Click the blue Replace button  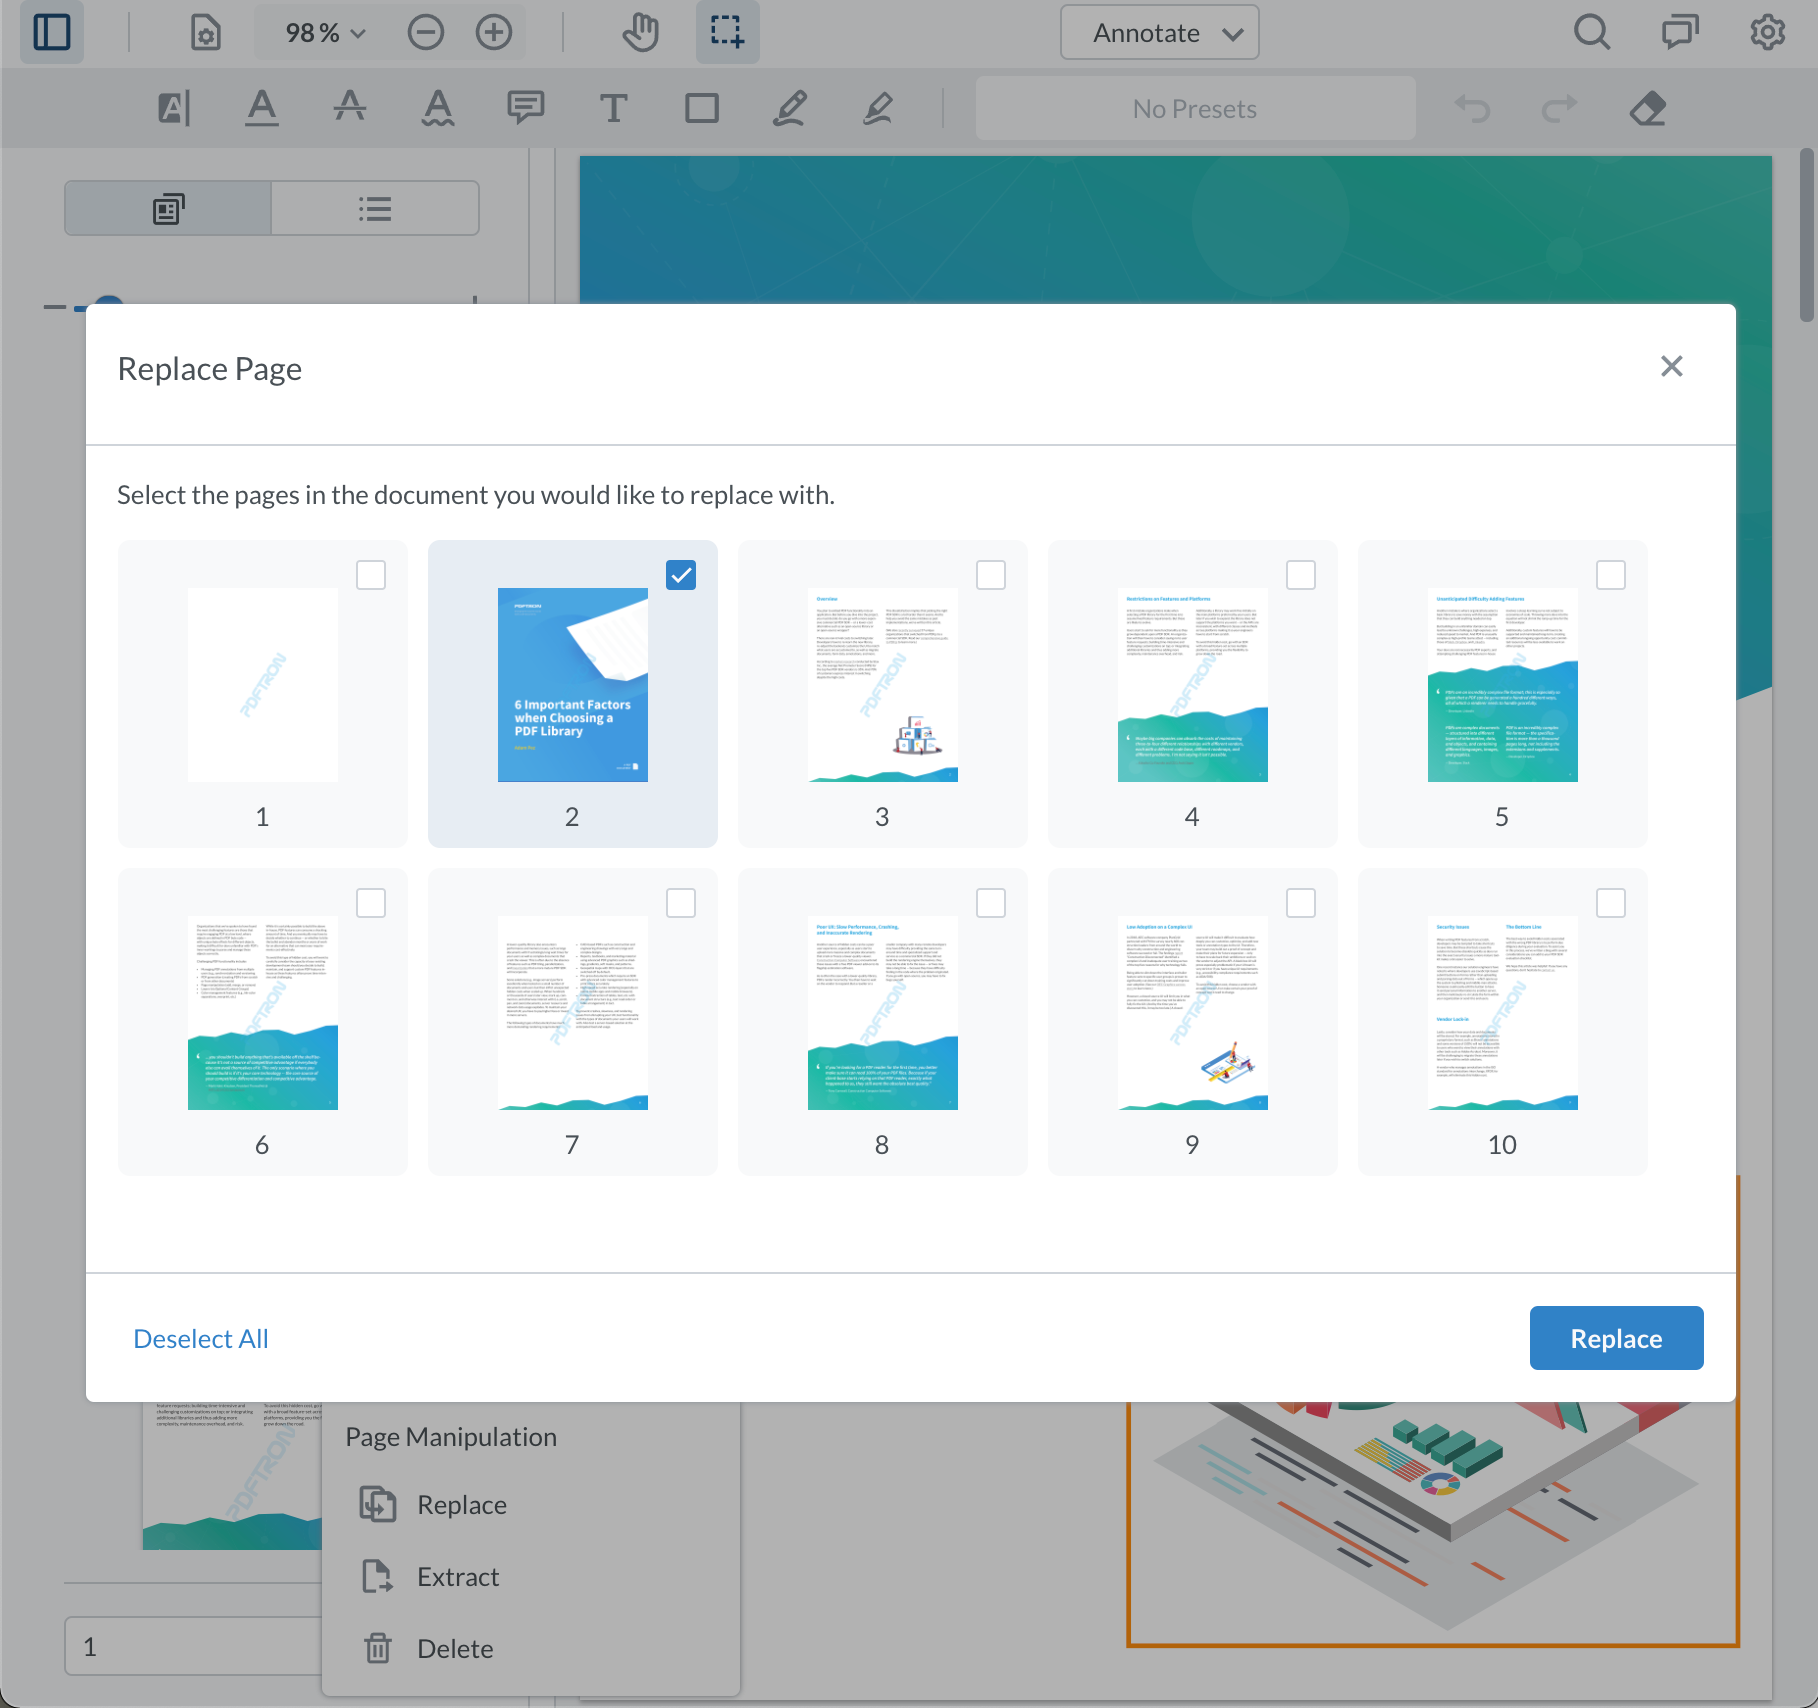(x=1616, y=1338)
